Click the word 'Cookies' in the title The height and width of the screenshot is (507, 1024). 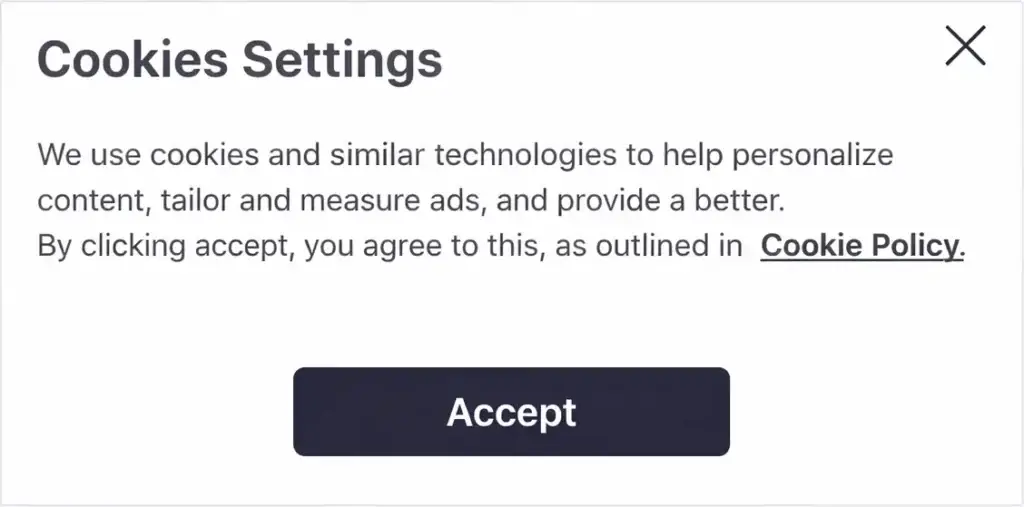point(132,60)
